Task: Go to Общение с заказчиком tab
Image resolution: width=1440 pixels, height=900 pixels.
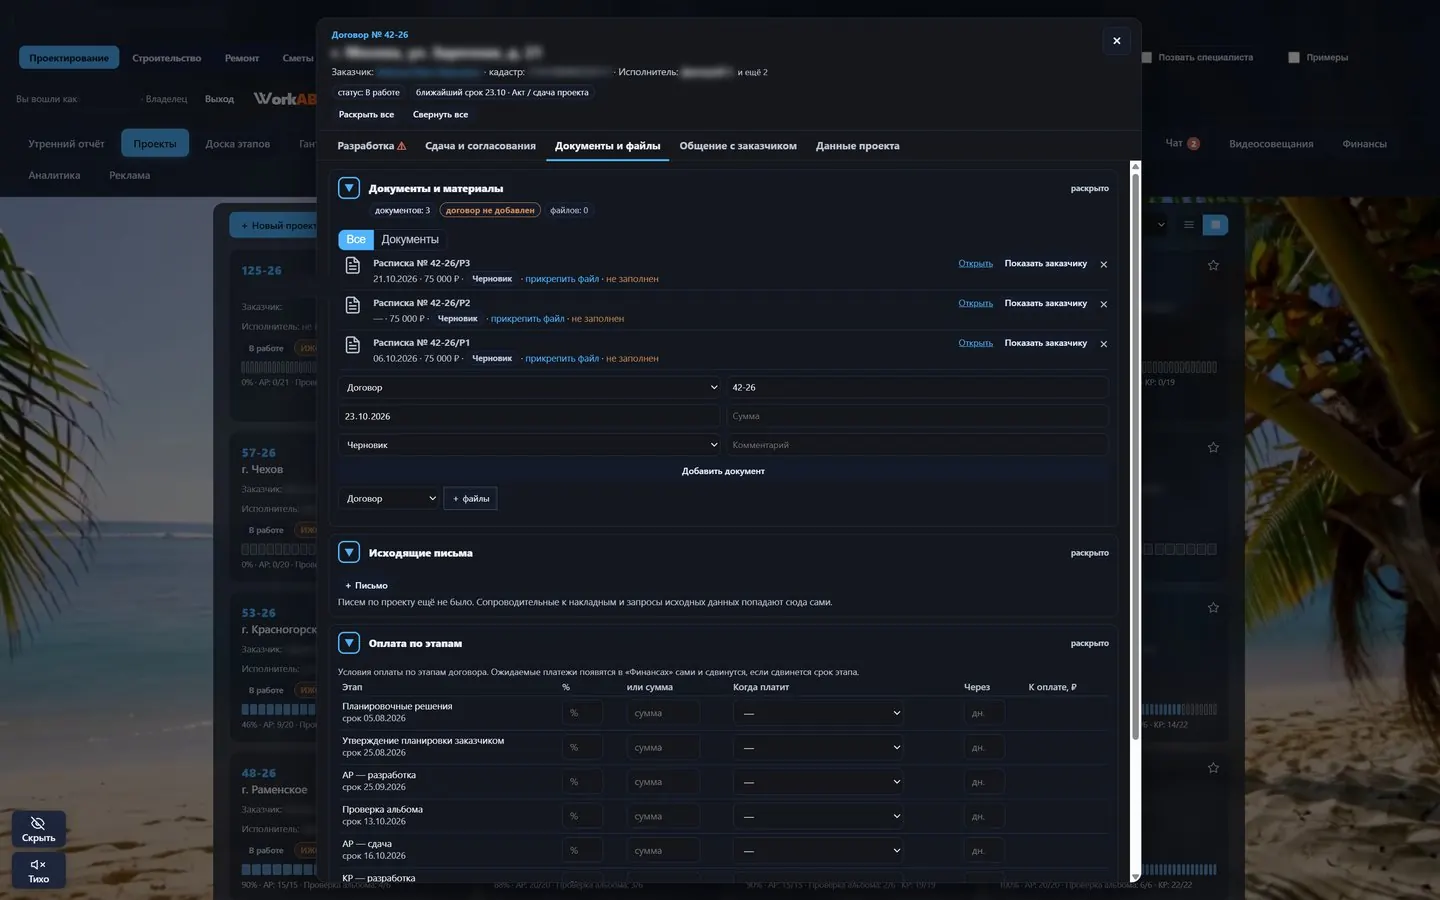Action: 738,146
